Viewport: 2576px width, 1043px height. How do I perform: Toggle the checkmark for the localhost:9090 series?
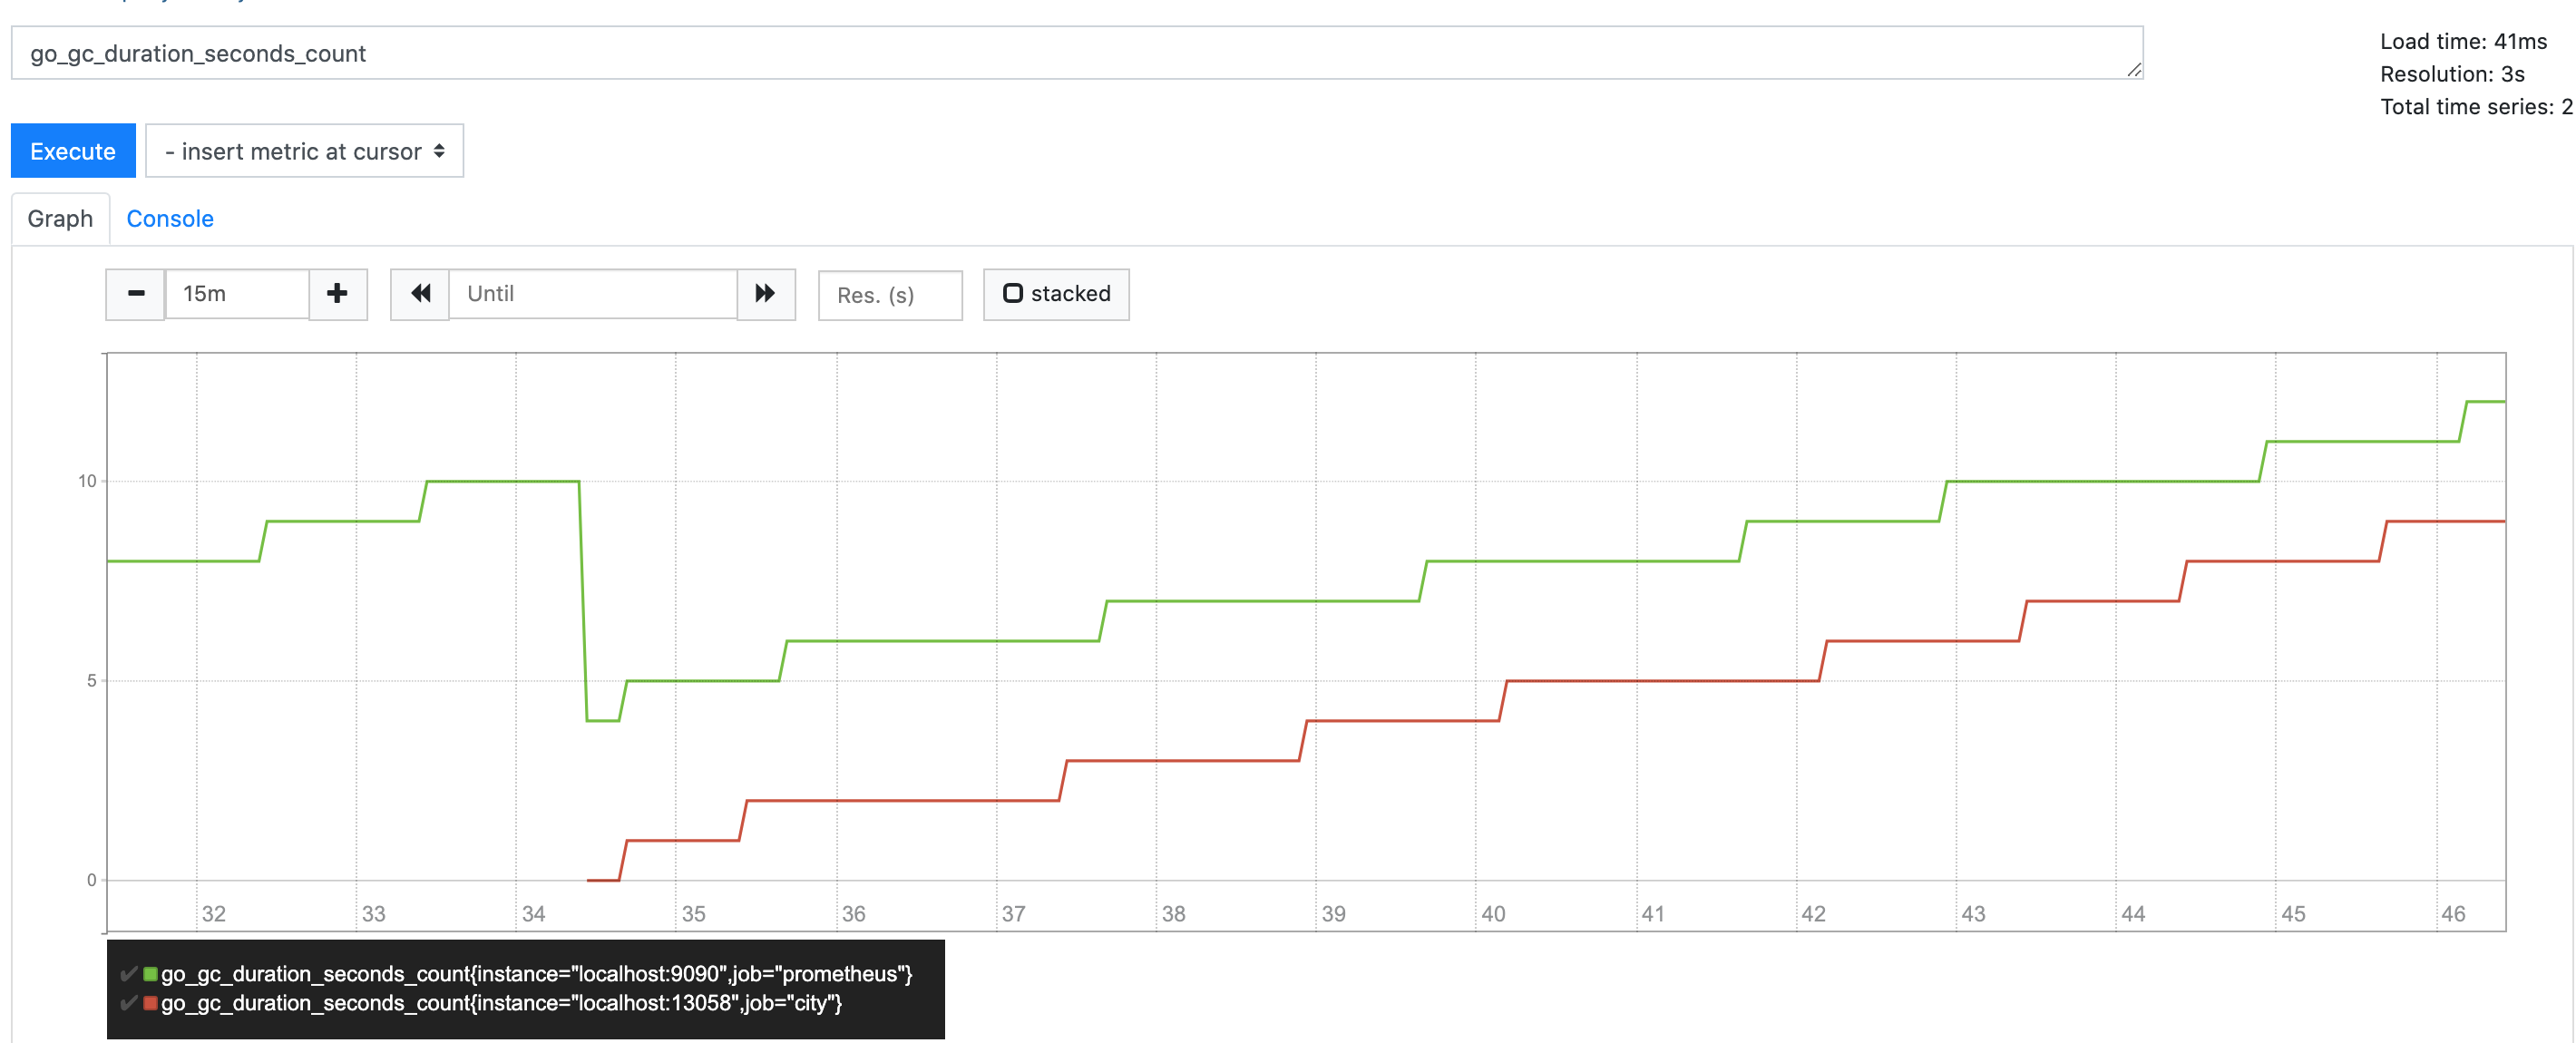pyautogui.click(x=128, y=974)
